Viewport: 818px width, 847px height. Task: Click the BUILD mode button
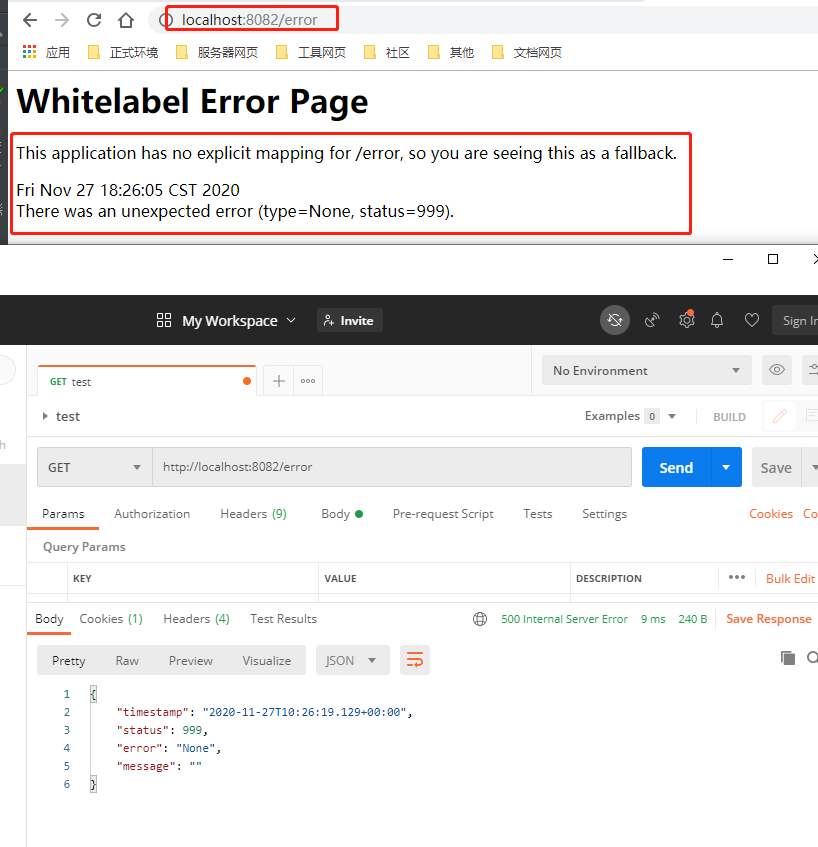729,416
